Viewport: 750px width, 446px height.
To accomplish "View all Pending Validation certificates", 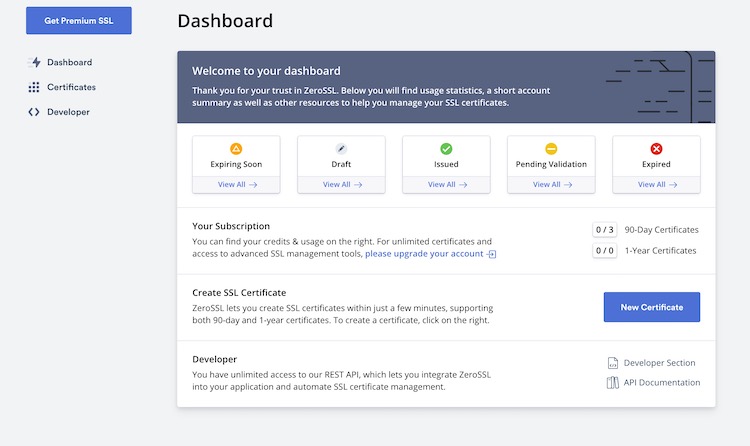I will point(552,185).
